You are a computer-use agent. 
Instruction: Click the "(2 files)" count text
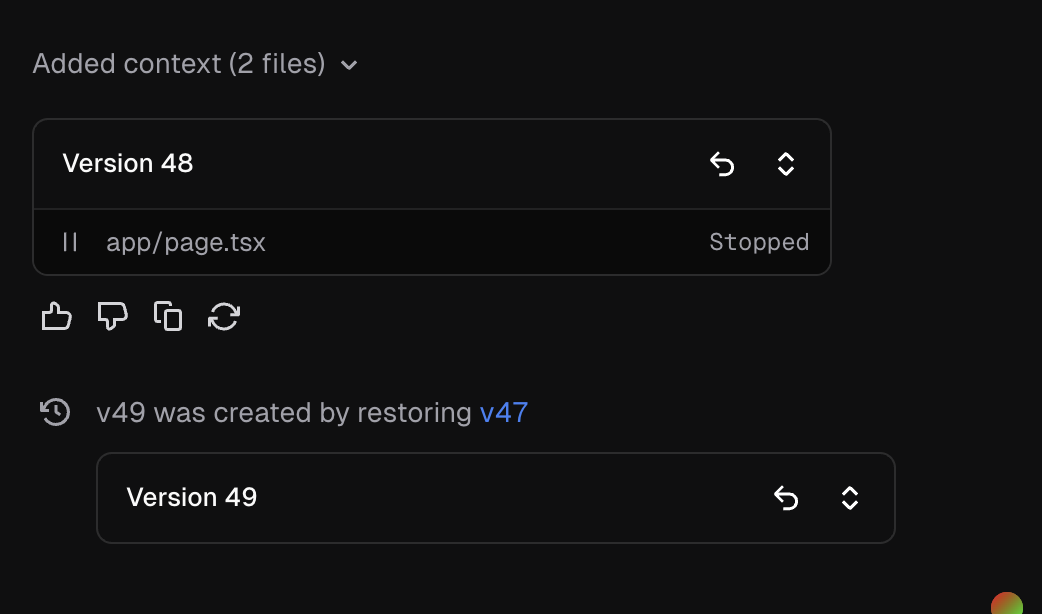point(277,64)
